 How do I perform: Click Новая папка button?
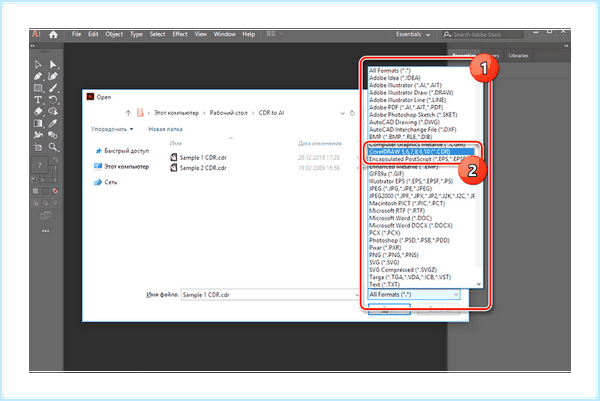point(165,129)
